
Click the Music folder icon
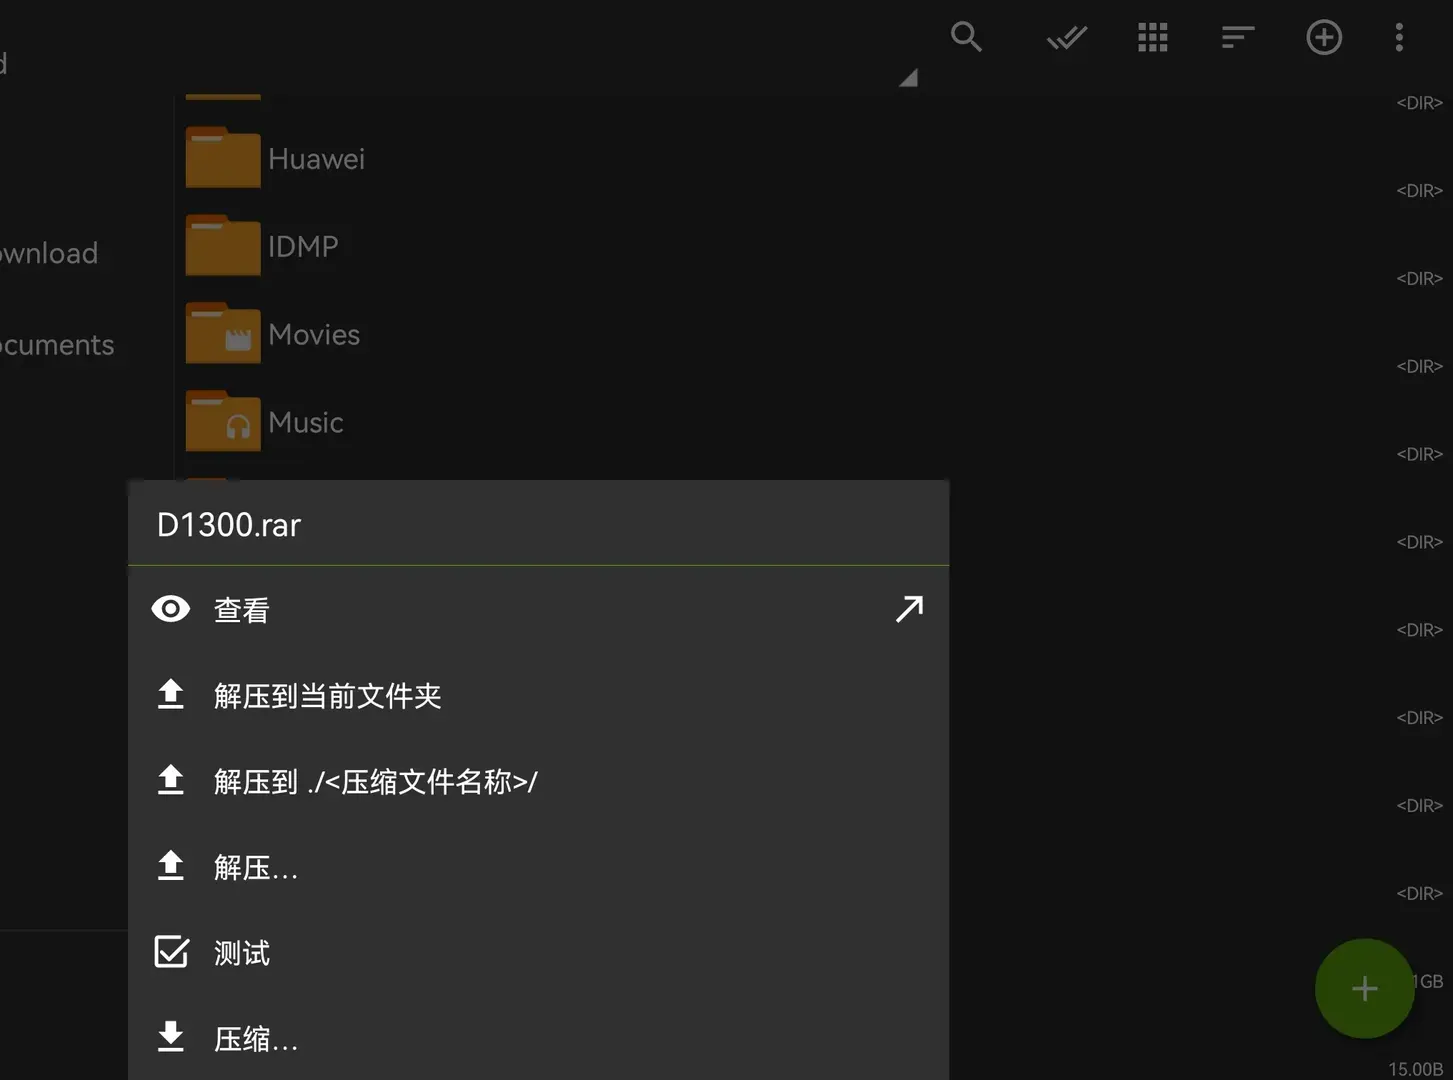223,422
